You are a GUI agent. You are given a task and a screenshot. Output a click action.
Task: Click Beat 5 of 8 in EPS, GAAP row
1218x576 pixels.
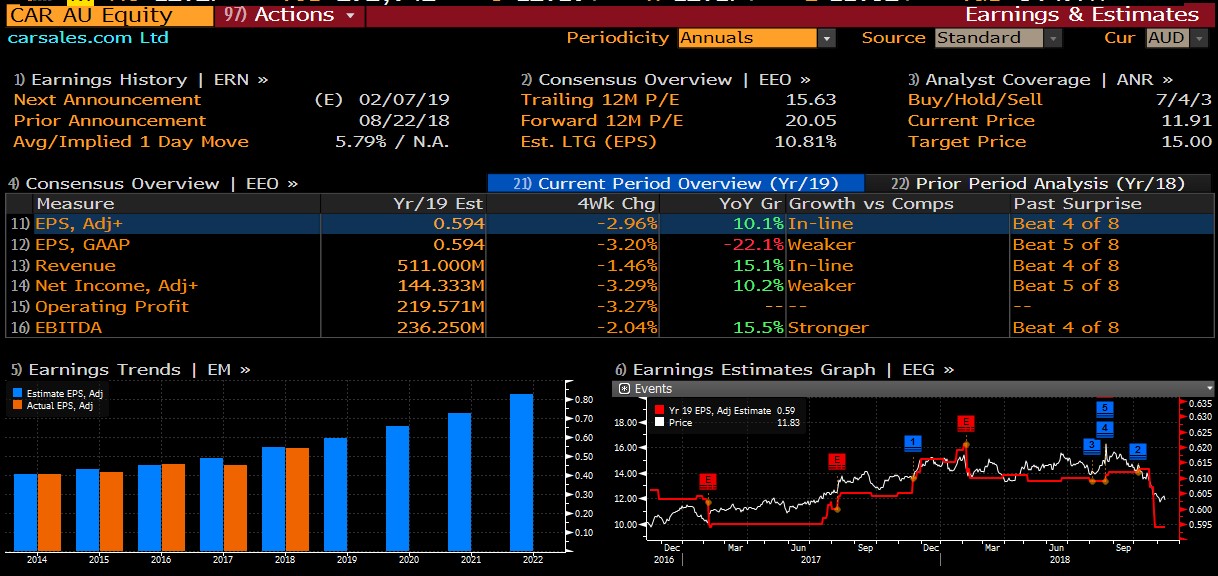(x=1065, y=245)
